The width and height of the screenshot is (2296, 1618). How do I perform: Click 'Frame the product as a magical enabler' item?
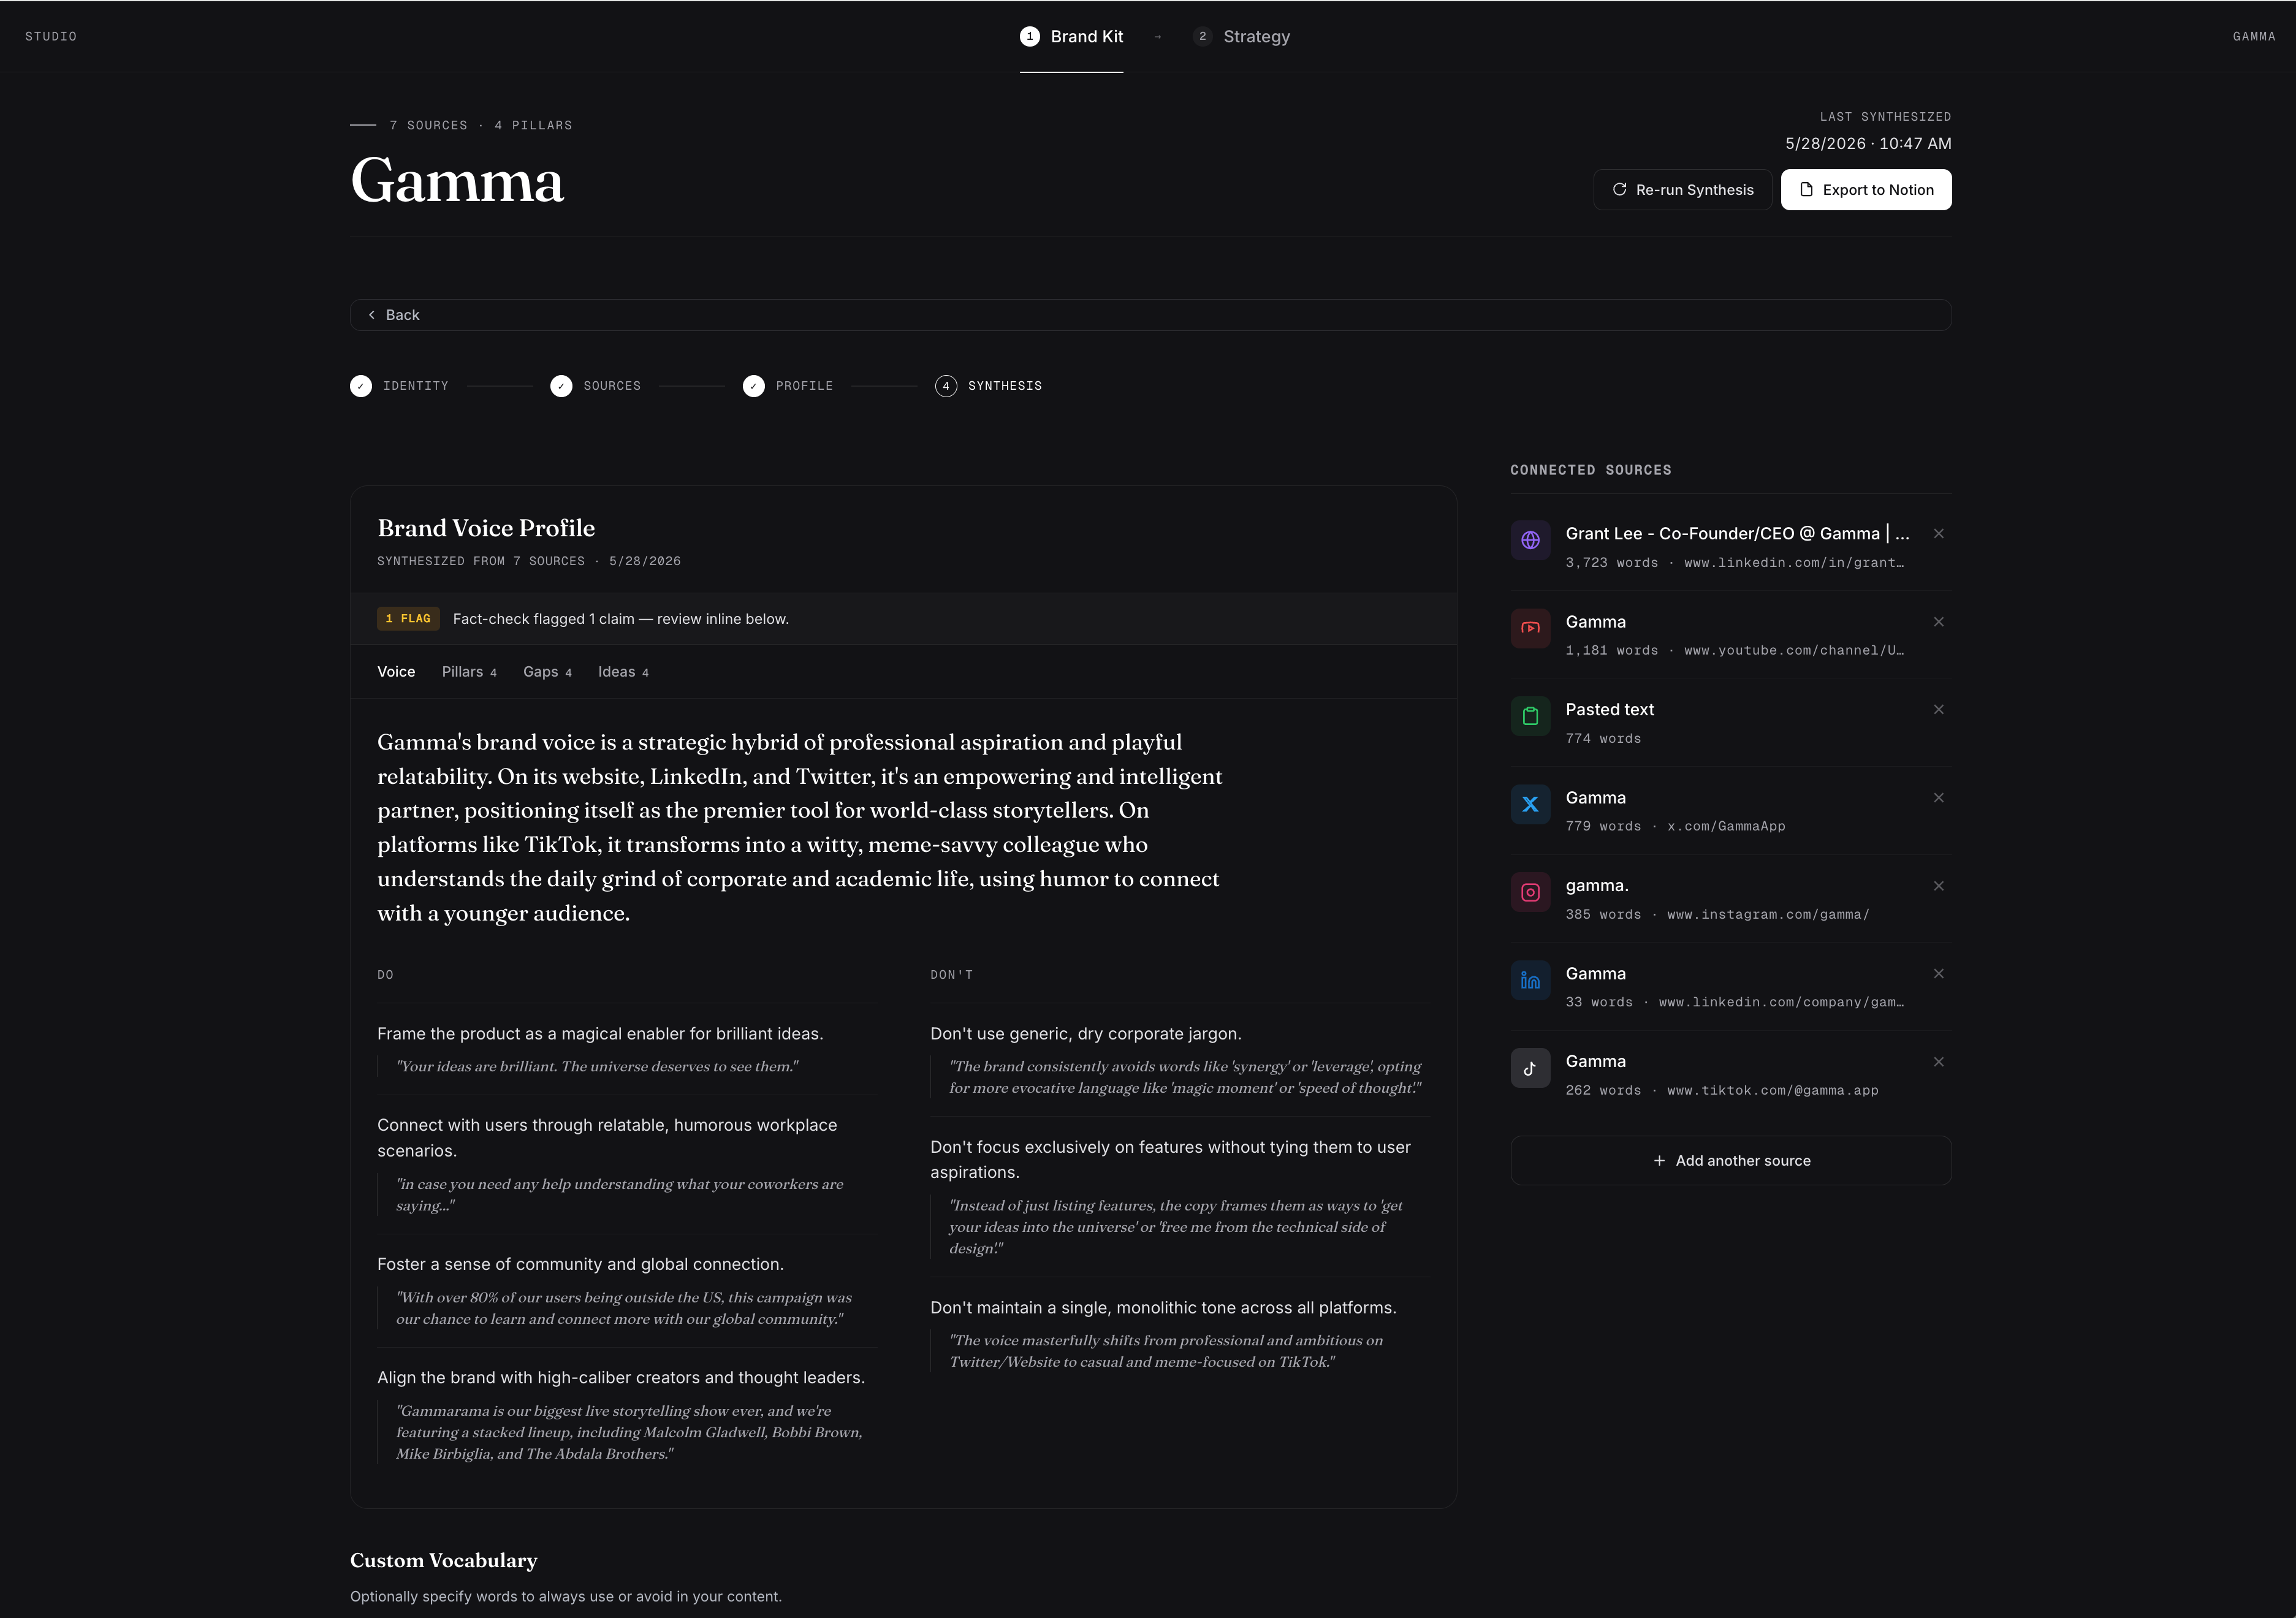pyautogui.click(x=600, y=1034)
